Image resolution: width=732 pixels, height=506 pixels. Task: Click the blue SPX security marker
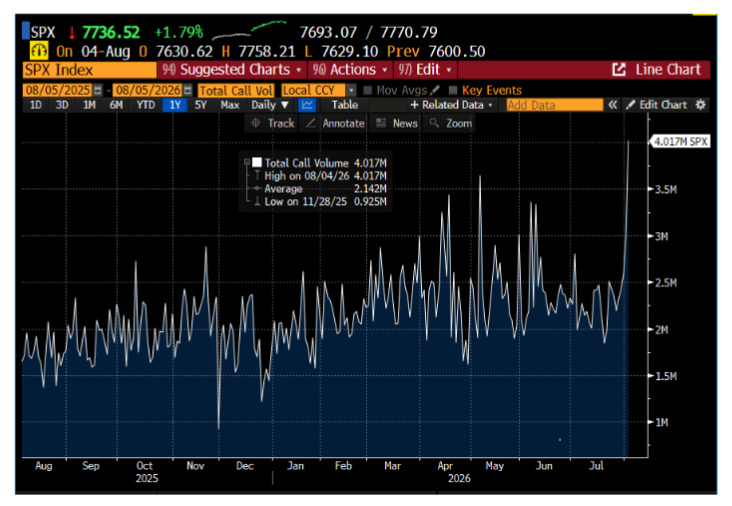(x=26, y=31)
